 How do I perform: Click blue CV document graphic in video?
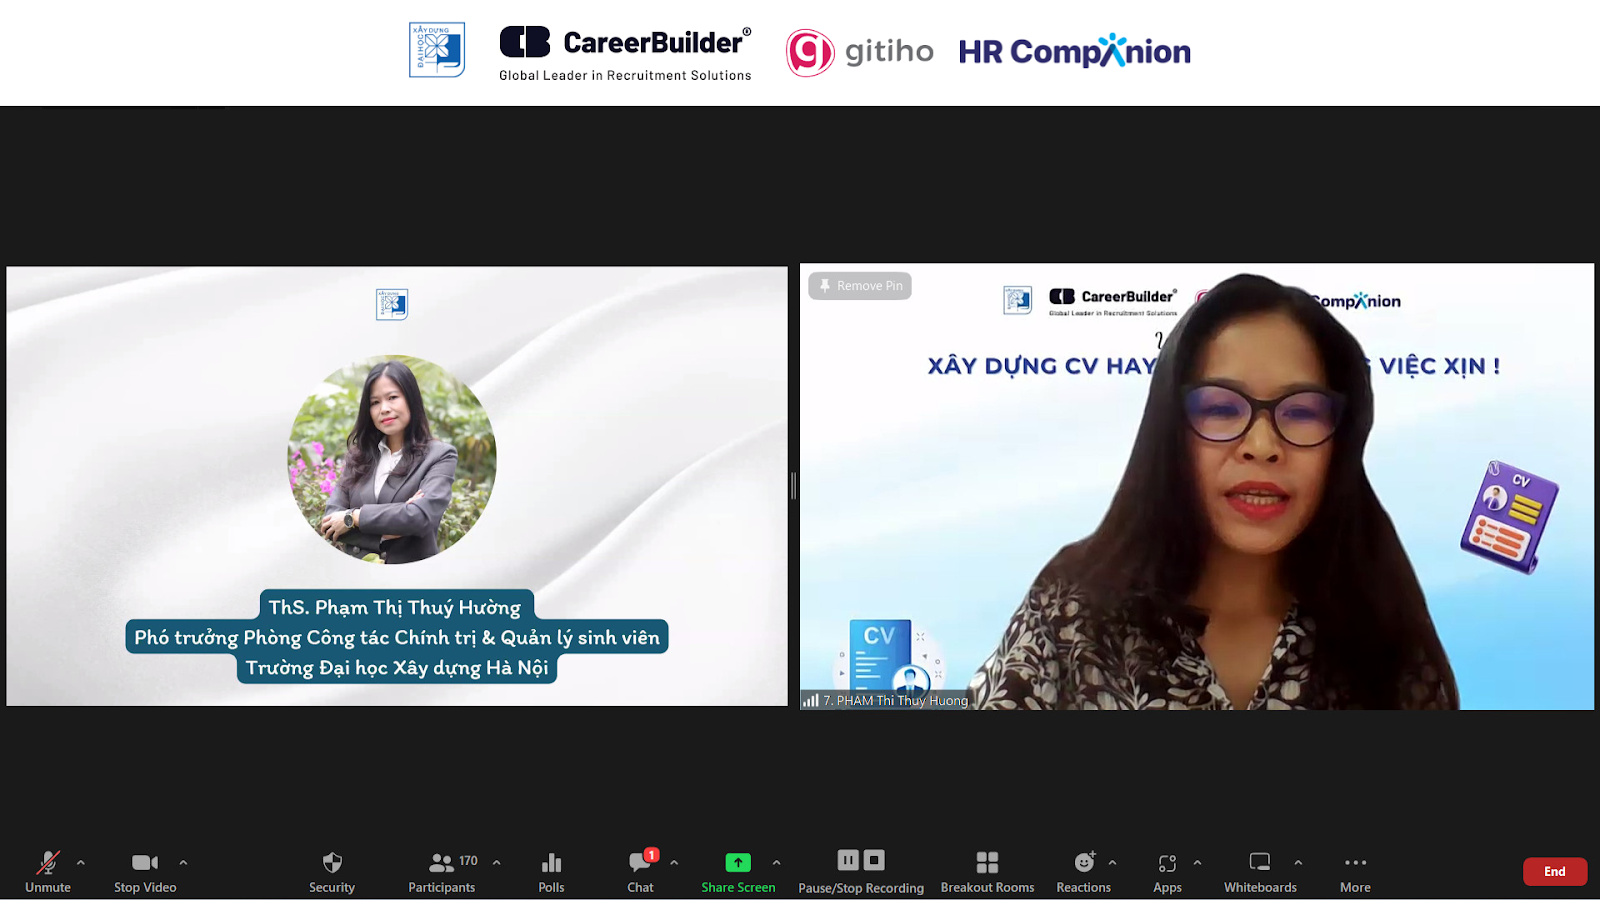point(882,656)
